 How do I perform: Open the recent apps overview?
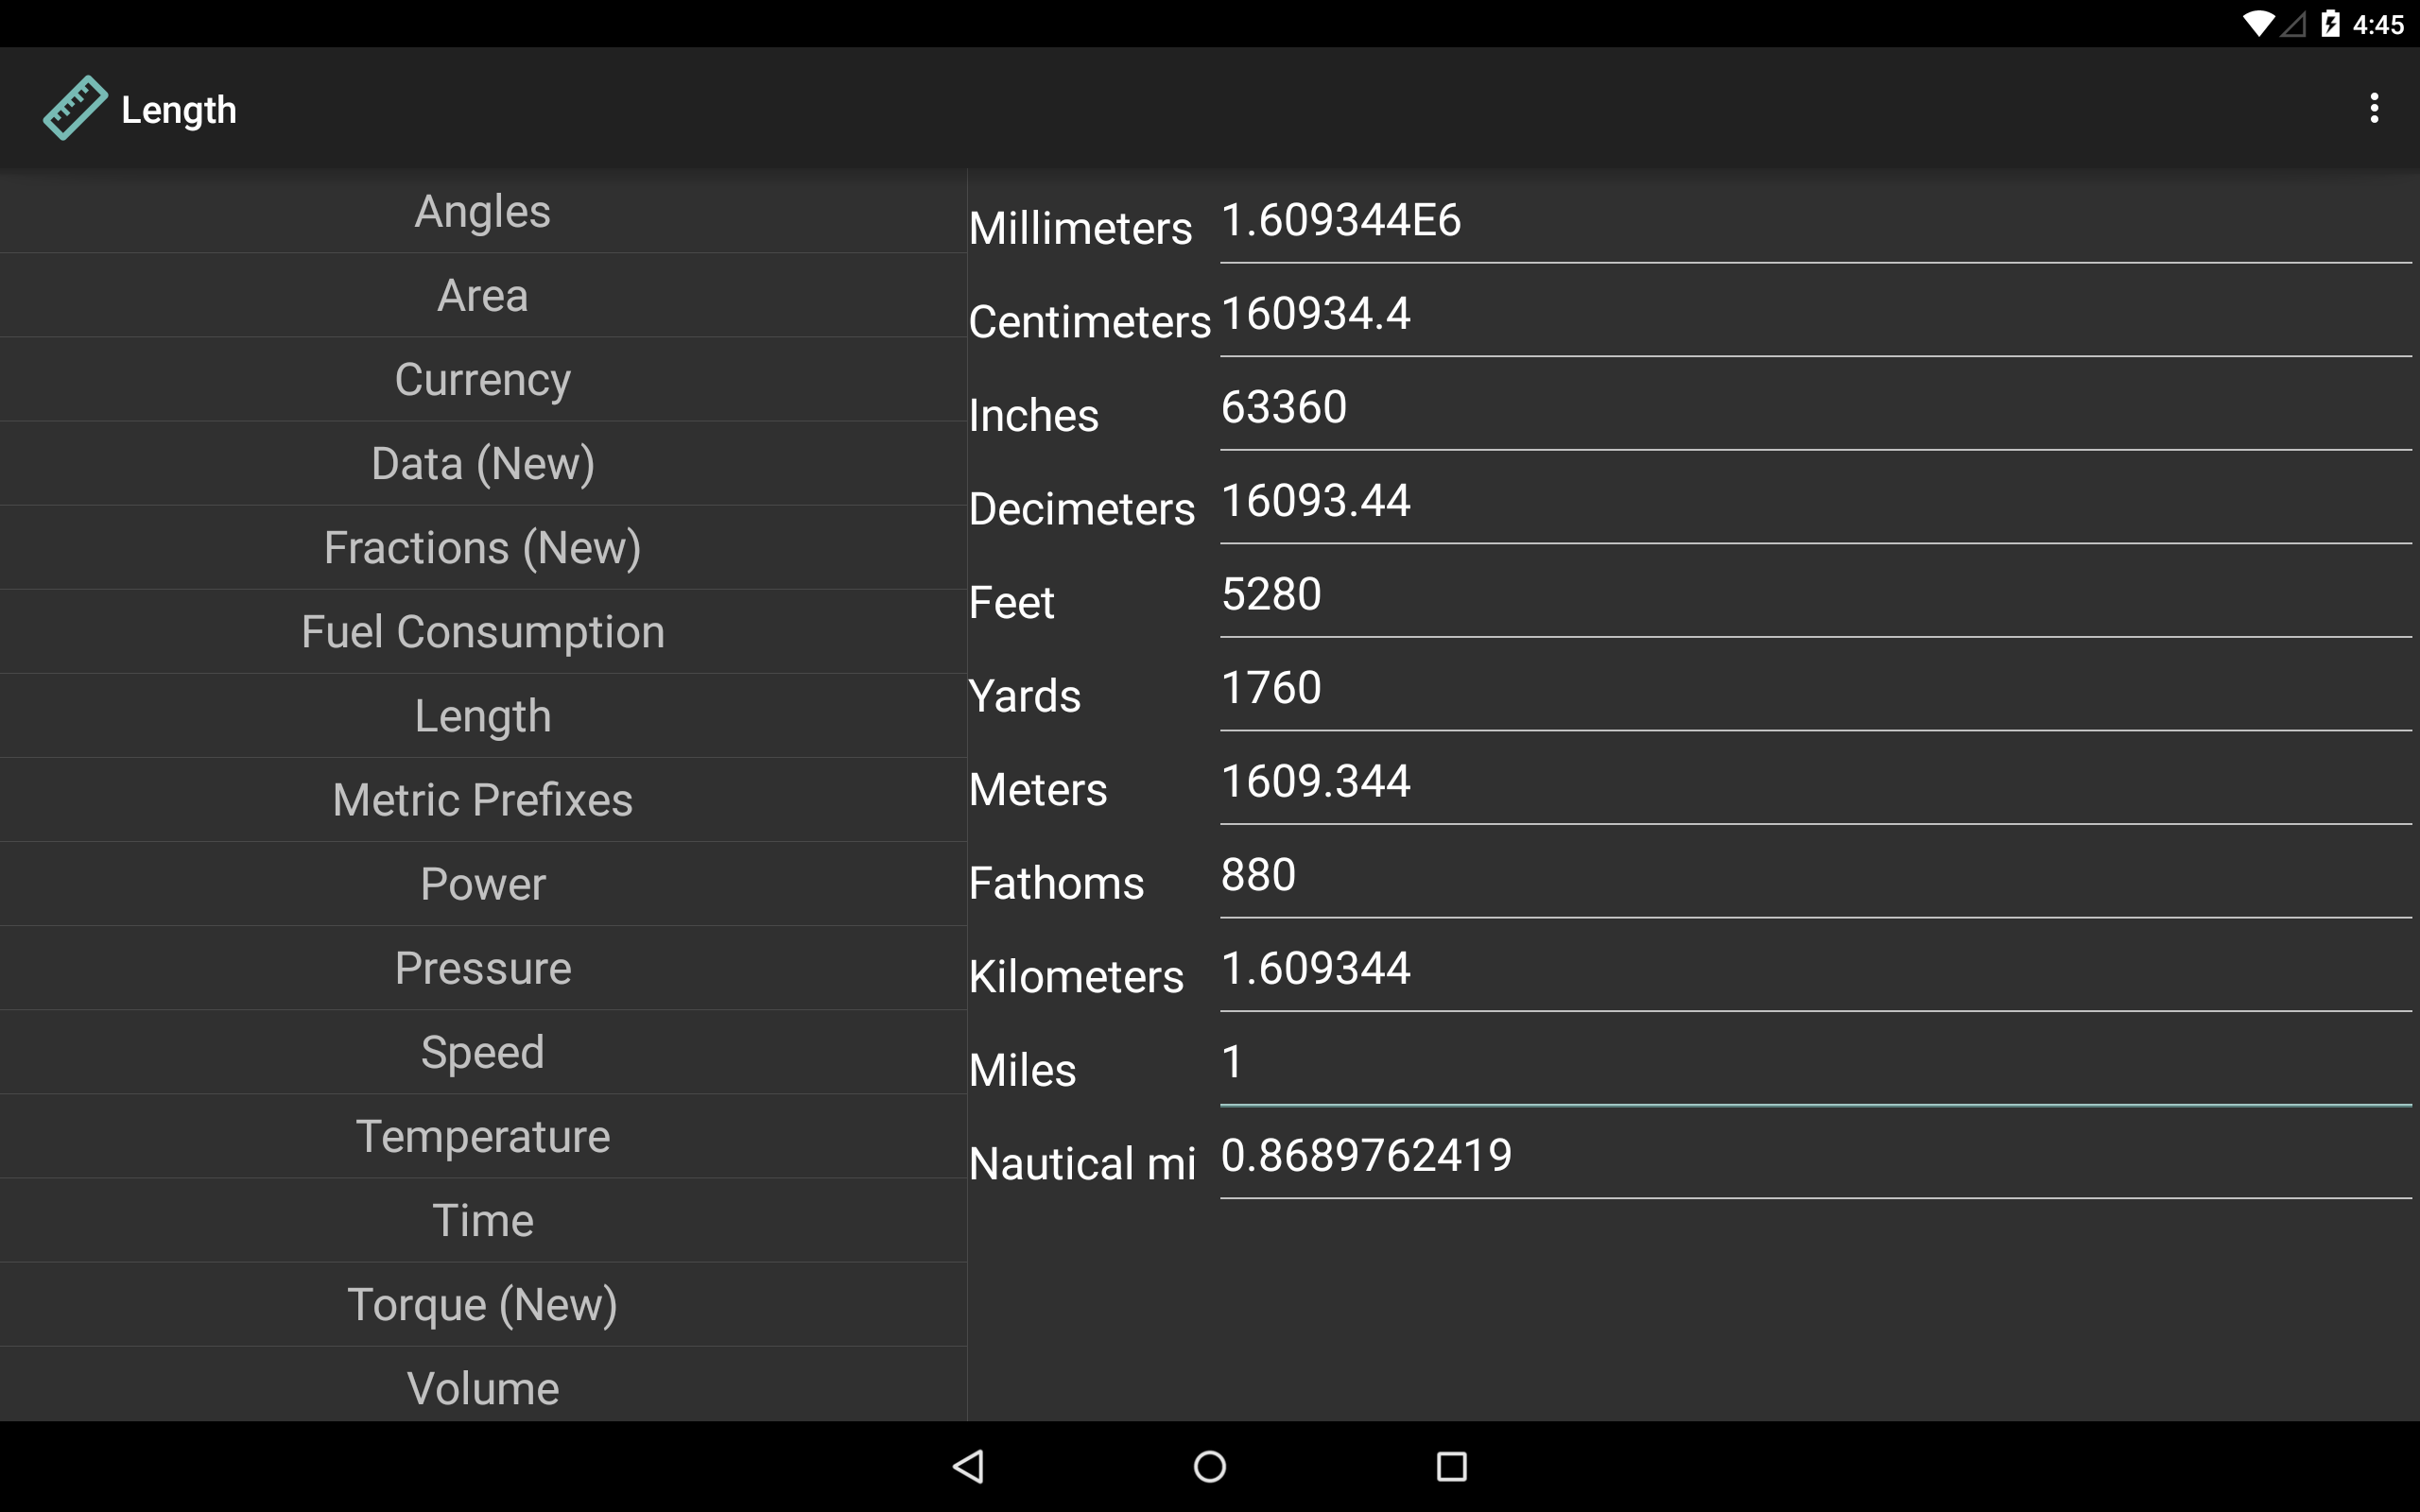1451,1466
